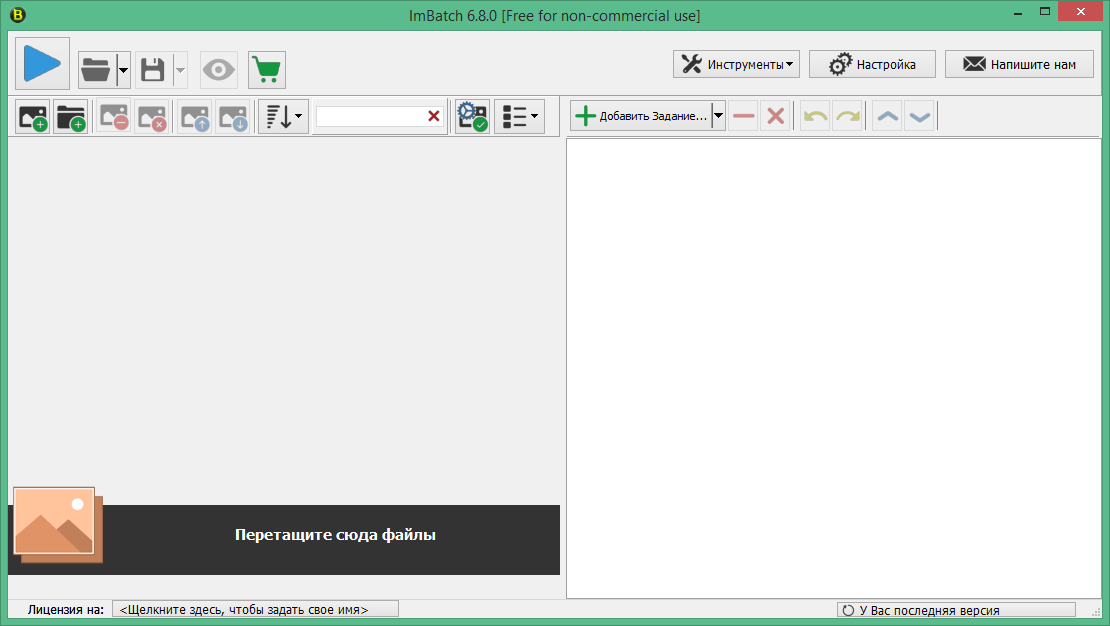Open the sort order dropdown

tap(283, 117)
